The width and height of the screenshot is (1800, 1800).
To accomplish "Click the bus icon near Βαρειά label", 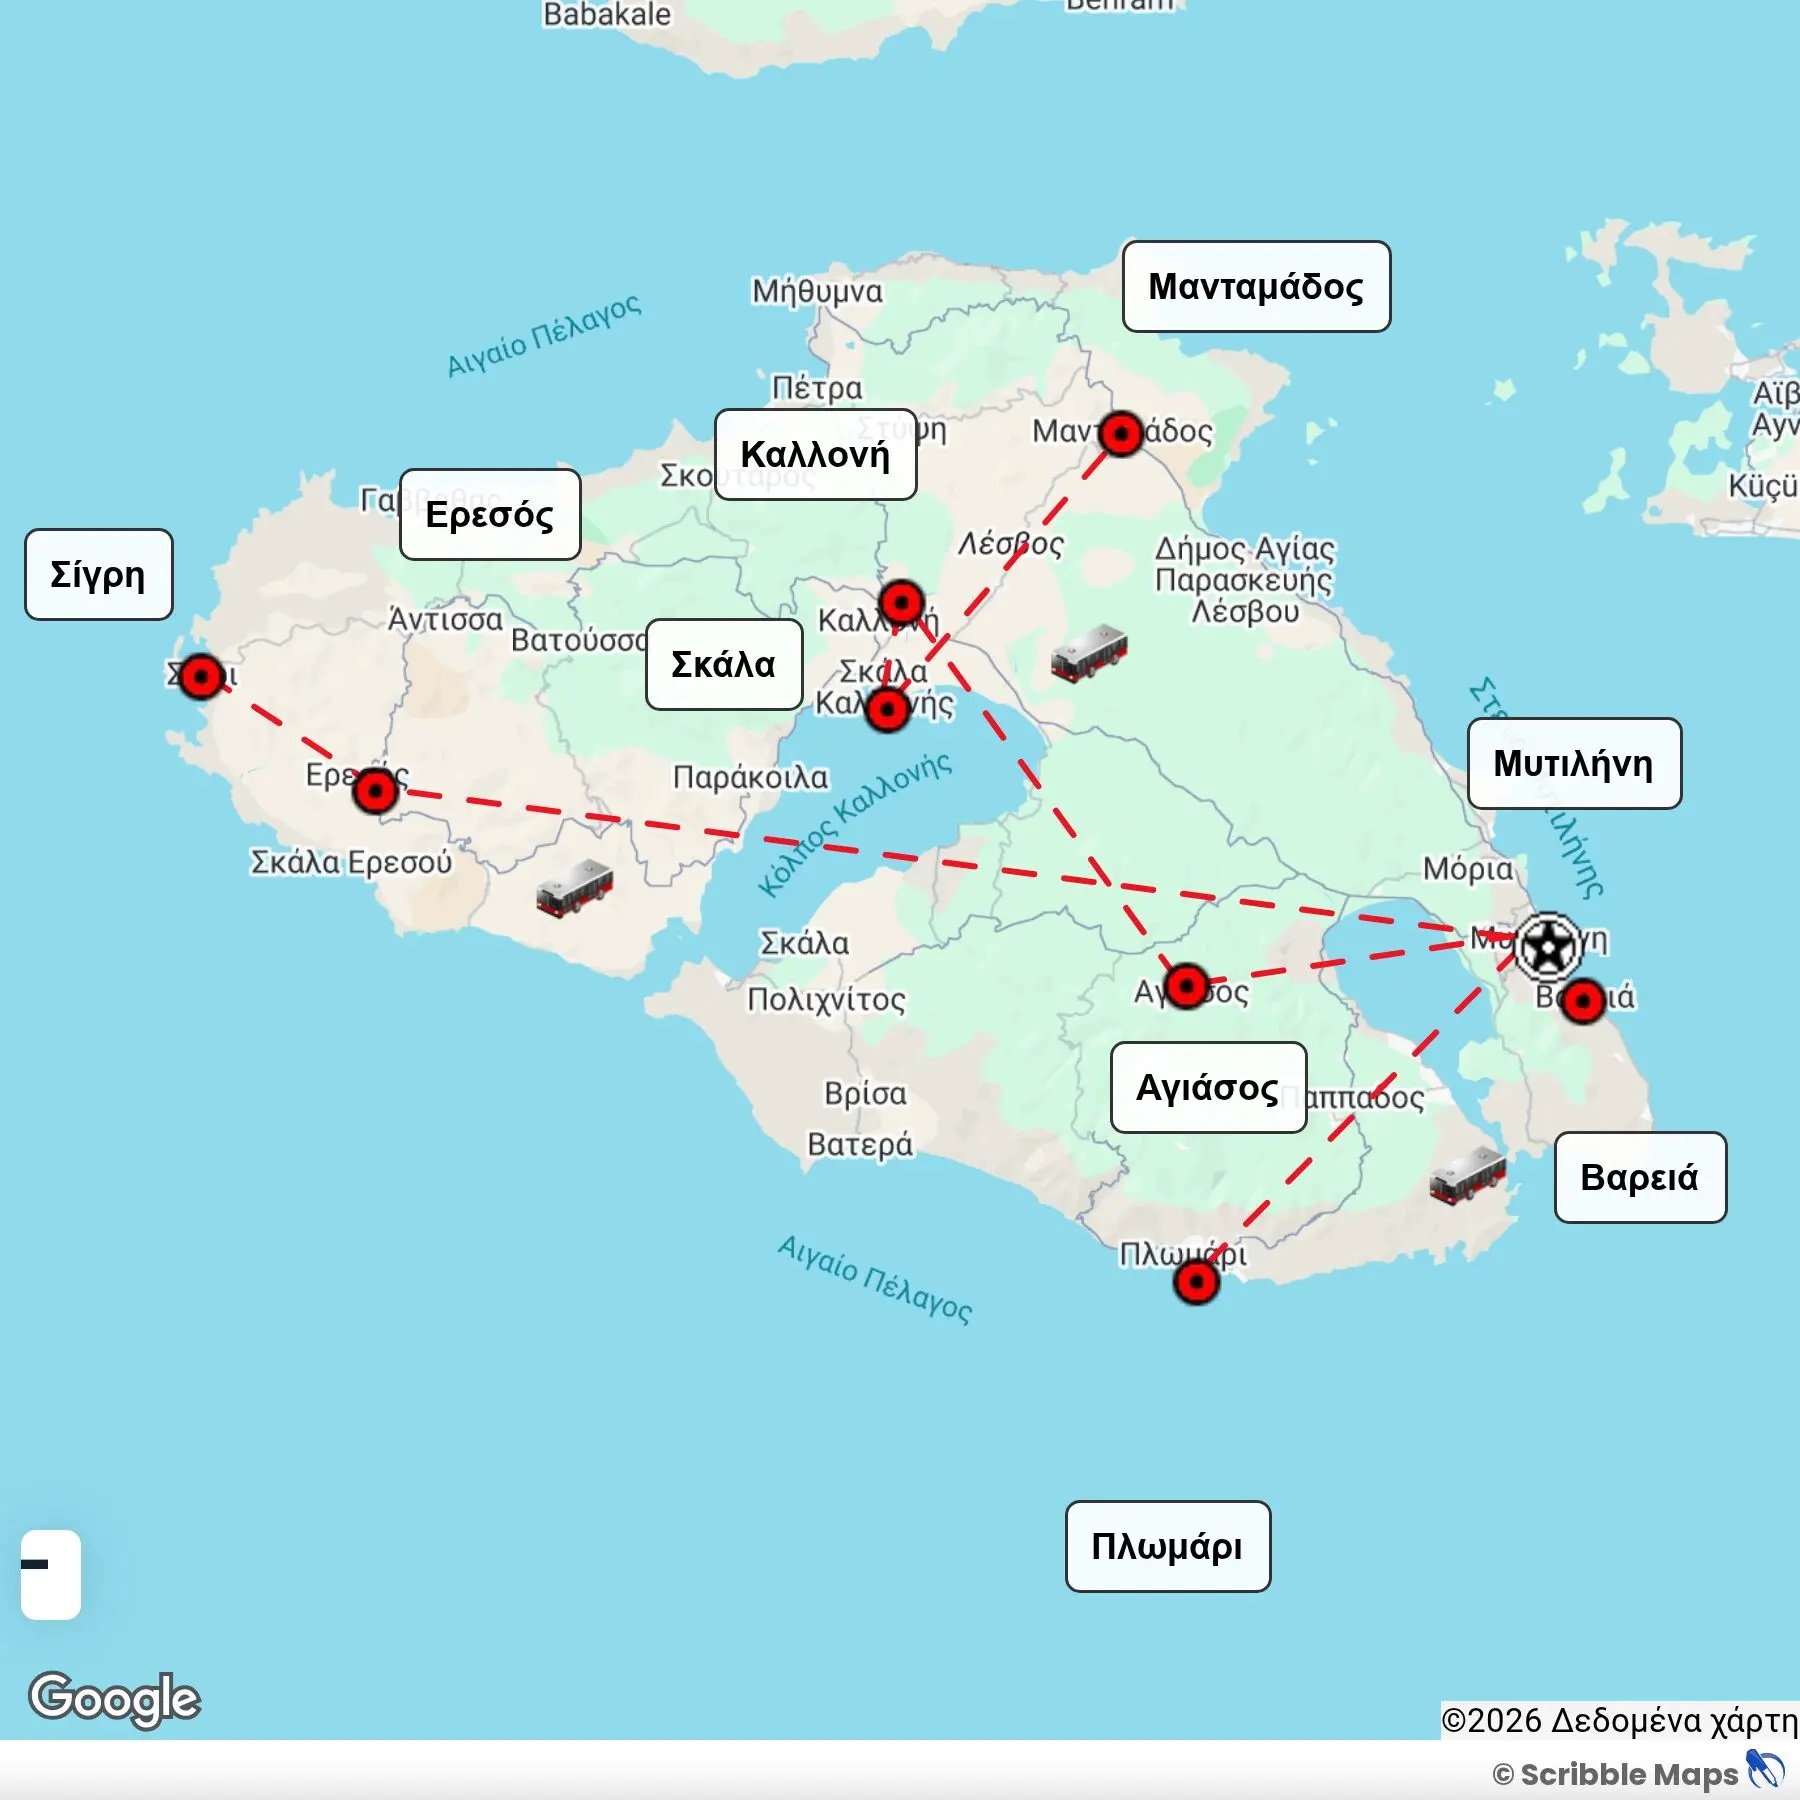I will tap(1467, 1175).
